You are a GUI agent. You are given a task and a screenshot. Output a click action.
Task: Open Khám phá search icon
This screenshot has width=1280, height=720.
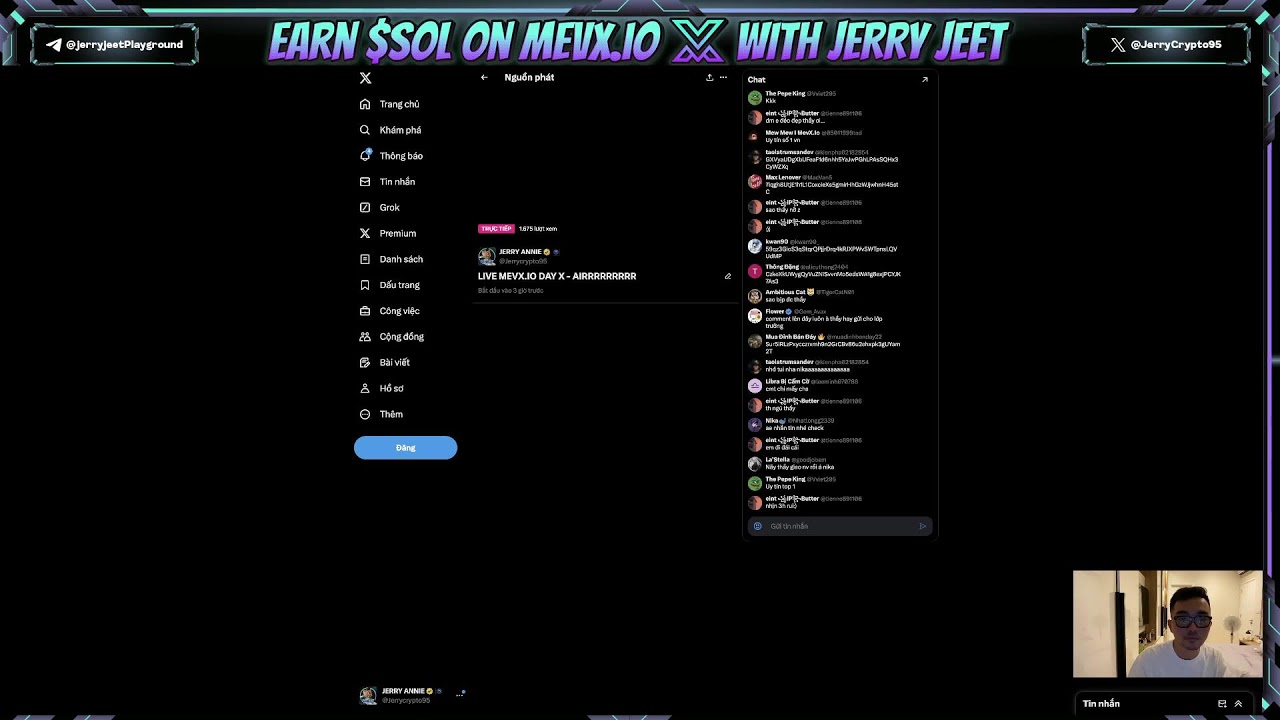[x=365, y=130]
